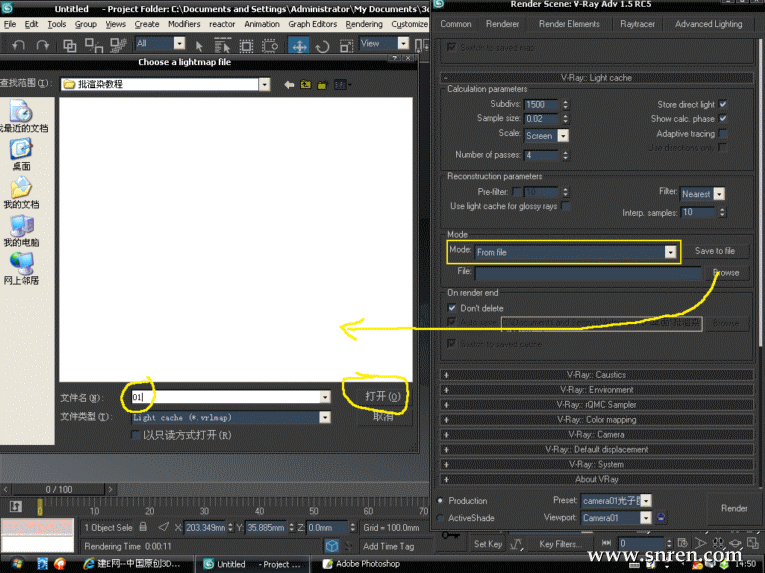Open the Preset dropdown
The width and height of the screenshot is (765, 573).
(646, 501)
